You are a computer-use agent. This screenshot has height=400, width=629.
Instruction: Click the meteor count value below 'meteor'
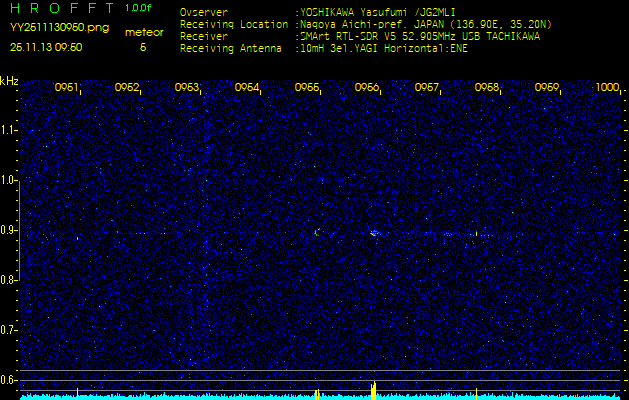click(x=143, y=47)
